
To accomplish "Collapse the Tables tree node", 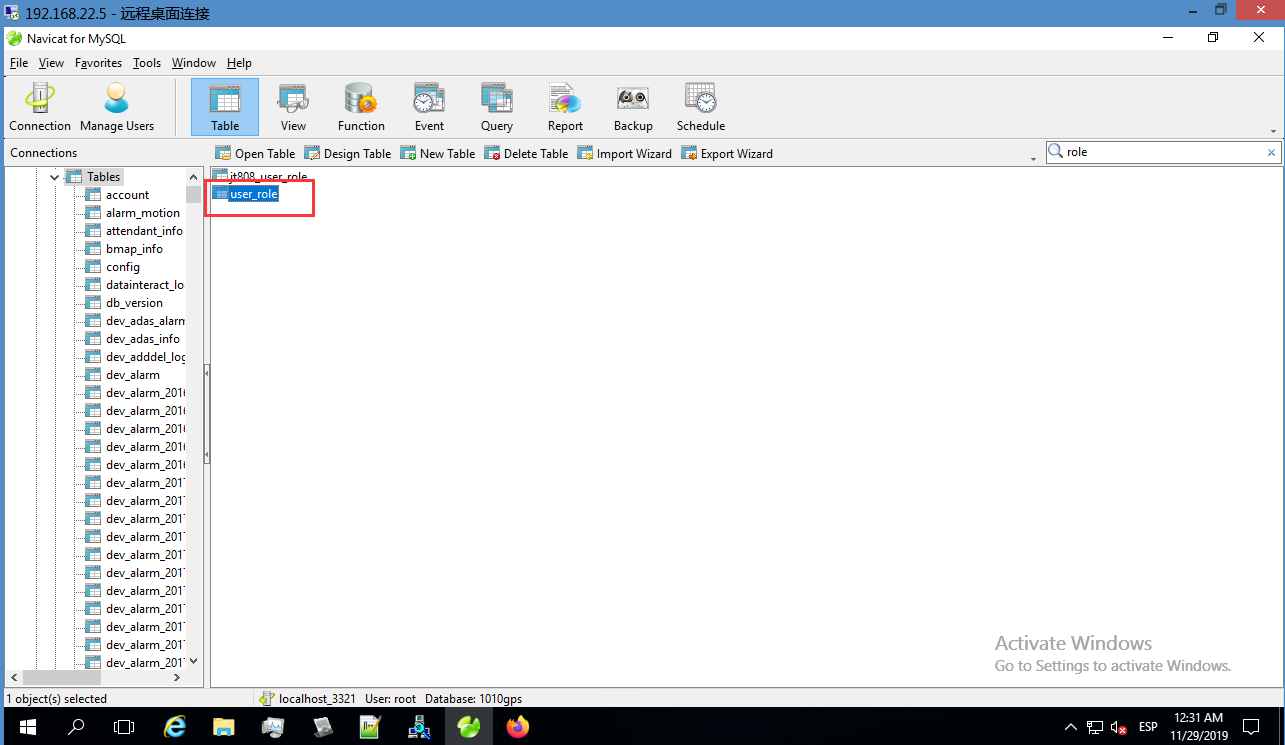I will point(55,177).
